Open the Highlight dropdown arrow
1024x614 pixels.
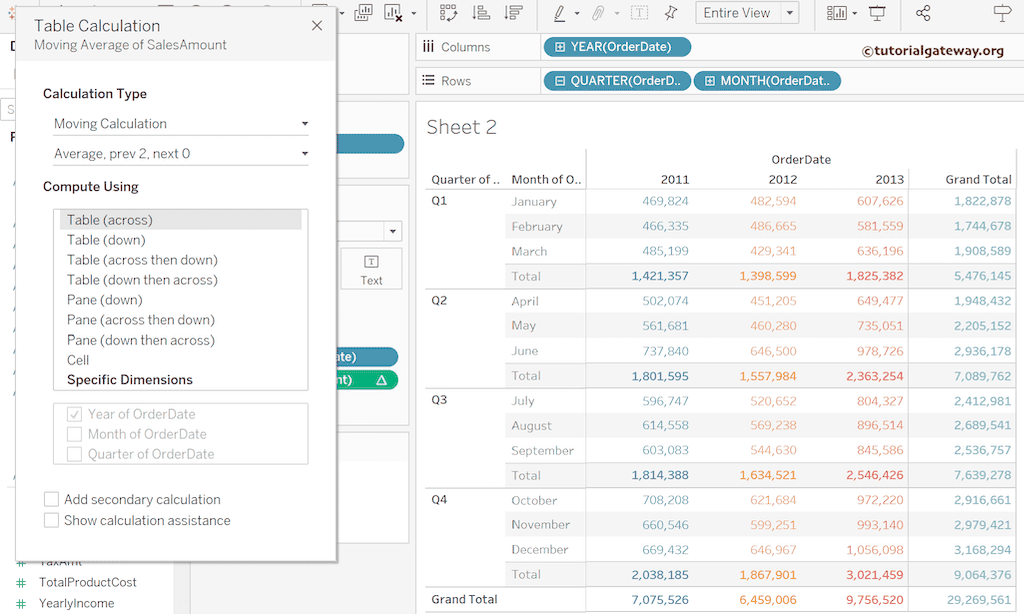(577, 13)
